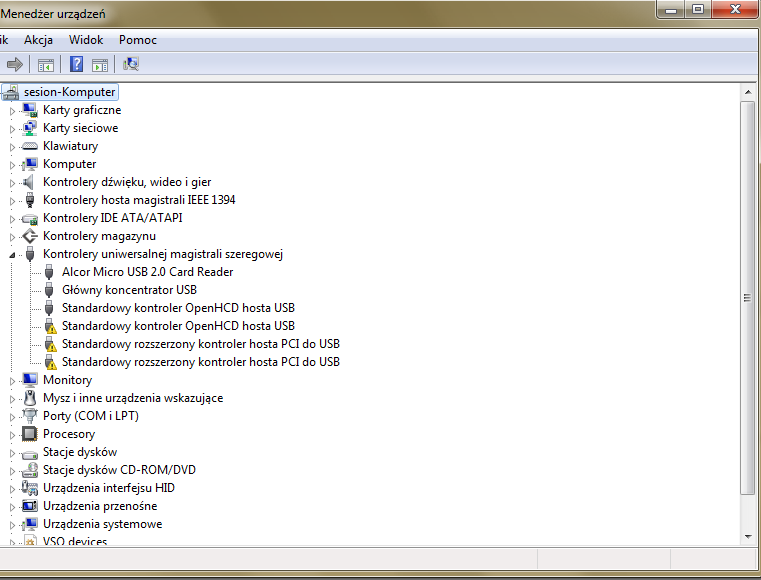This screenshot has height=580, width=761.
Task: Click the Urządzenia systemowe icon
Action: coord(30,524)
